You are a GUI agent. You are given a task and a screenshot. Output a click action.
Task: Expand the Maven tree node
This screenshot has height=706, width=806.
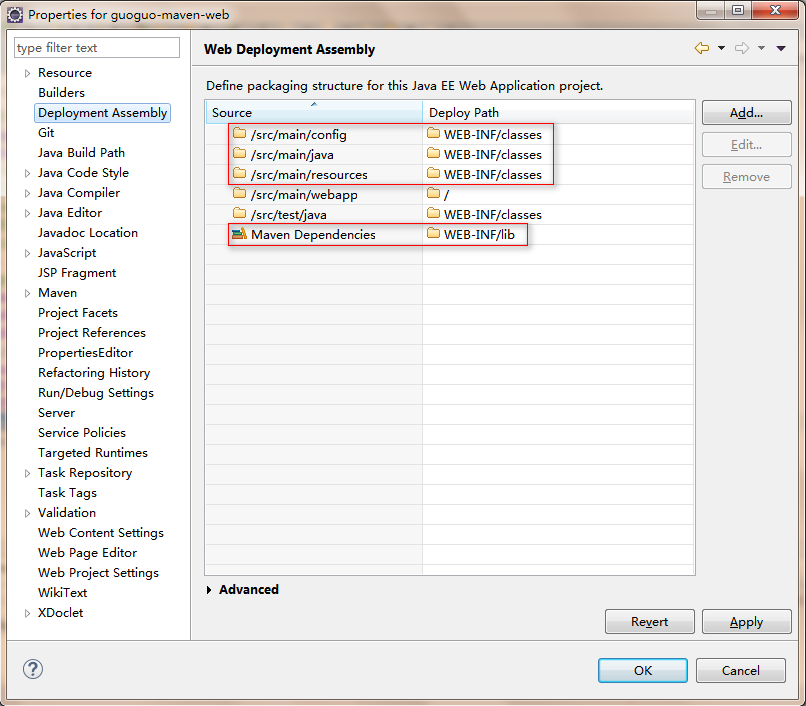tap(27, 293)
